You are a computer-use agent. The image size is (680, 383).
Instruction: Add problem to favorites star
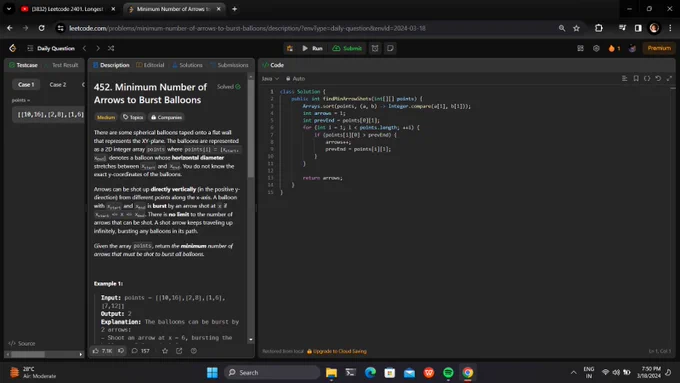tap(165, 350)
